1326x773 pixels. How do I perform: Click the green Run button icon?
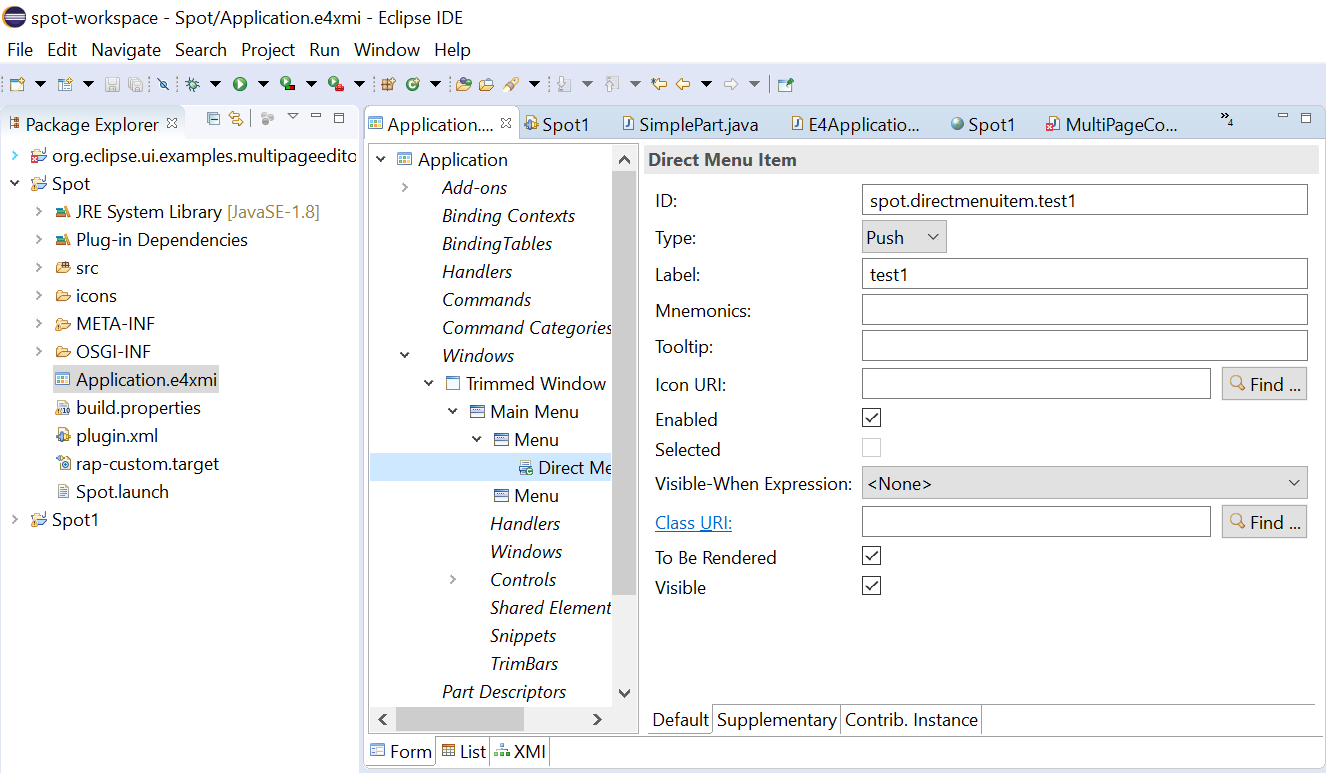pos(240,84)
